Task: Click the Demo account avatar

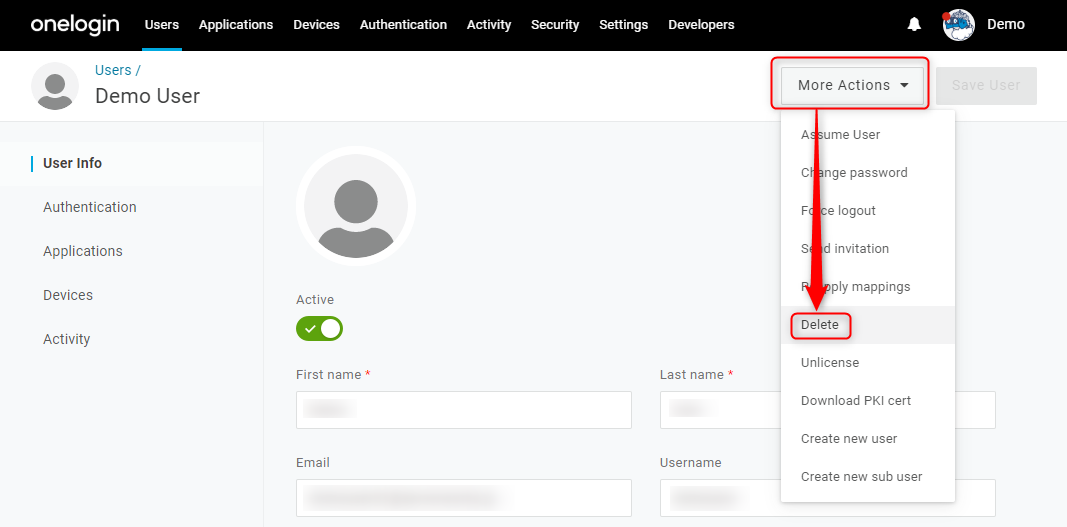Action: (959, 25)
